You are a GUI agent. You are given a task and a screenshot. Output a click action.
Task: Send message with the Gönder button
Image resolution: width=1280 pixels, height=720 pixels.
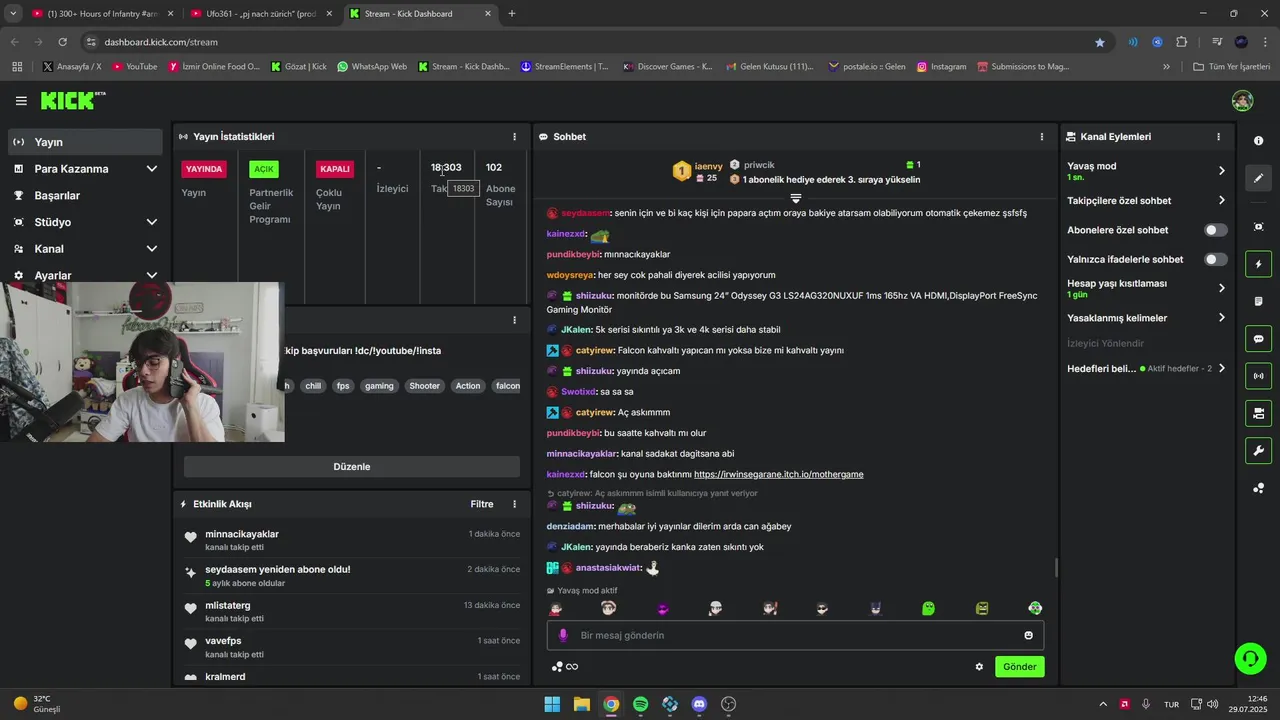[x=1019, y=667]
